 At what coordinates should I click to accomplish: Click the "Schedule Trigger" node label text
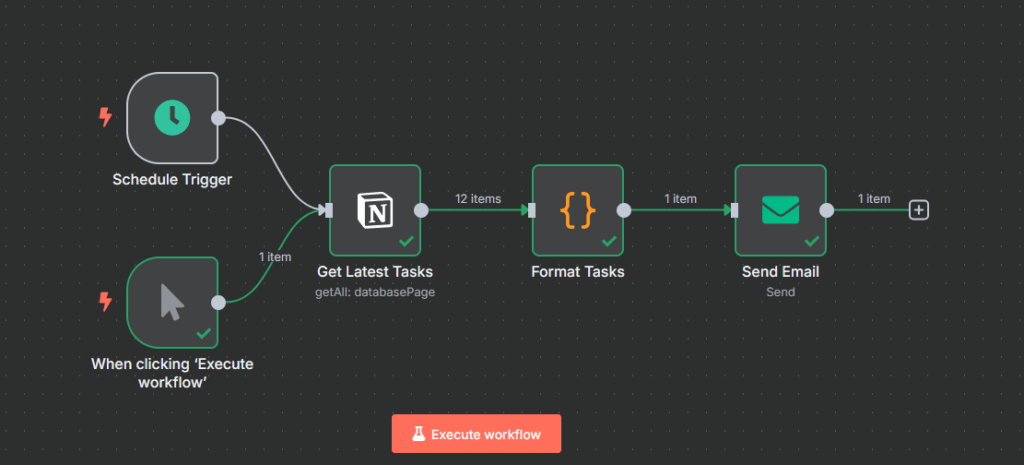pos(172,180)
